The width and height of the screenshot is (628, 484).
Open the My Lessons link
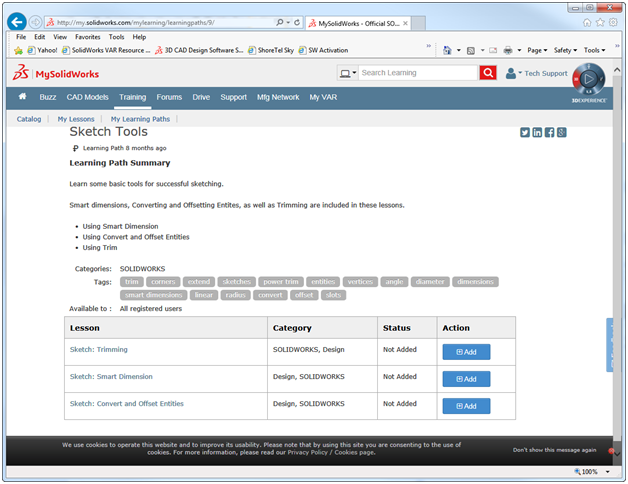pos(76,119)
